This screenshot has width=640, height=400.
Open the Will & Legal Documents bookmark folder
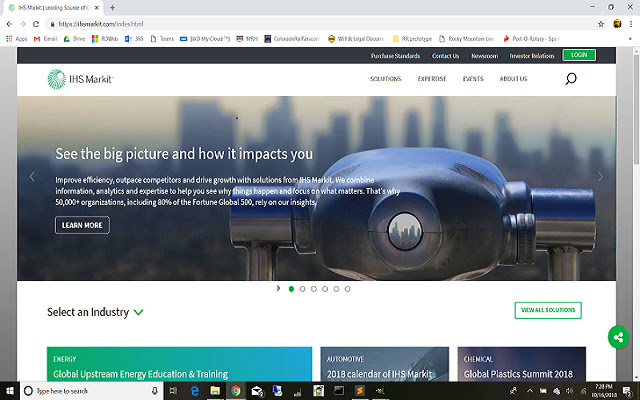tap(356, 39)
